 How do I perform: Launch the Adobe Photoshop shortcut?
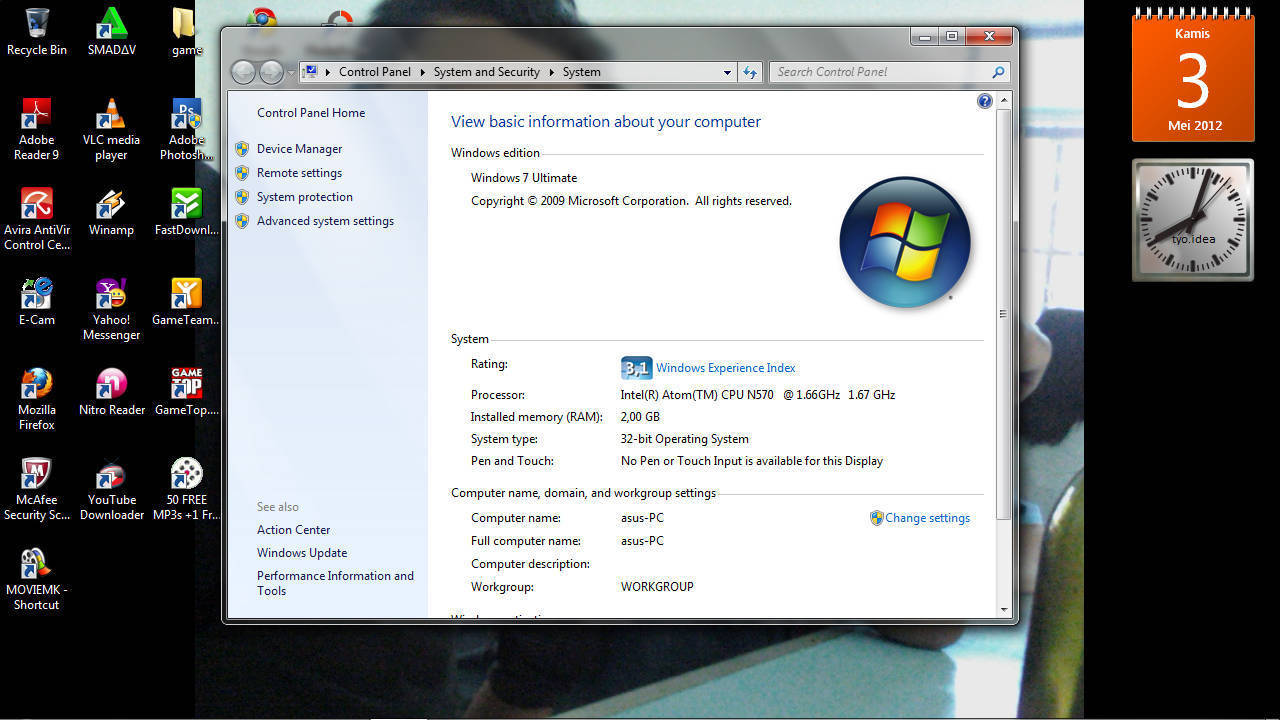tap(186, 129)
